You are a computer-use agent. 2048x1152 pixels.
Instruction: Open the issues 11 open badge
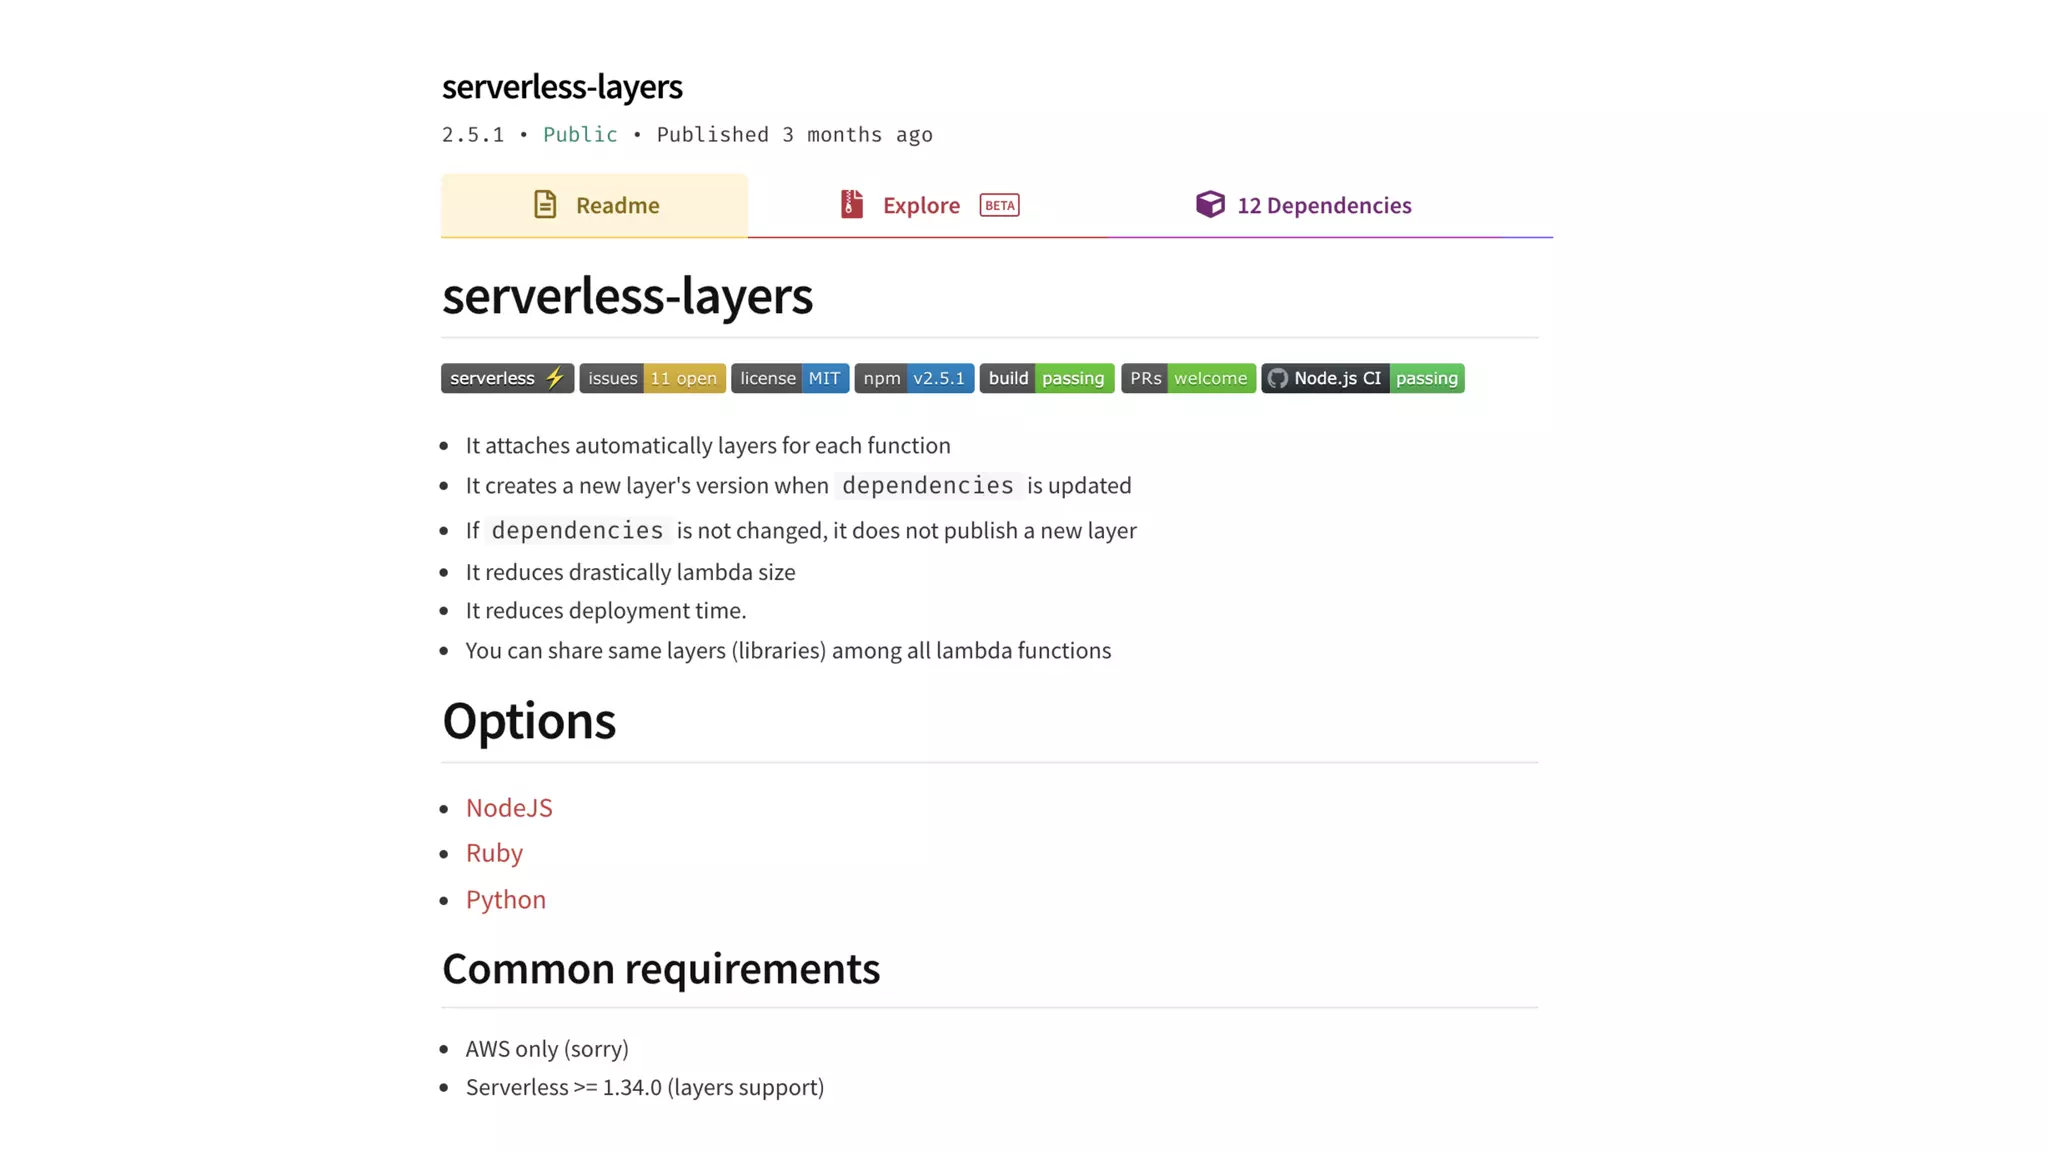click(x=653, y=378)
